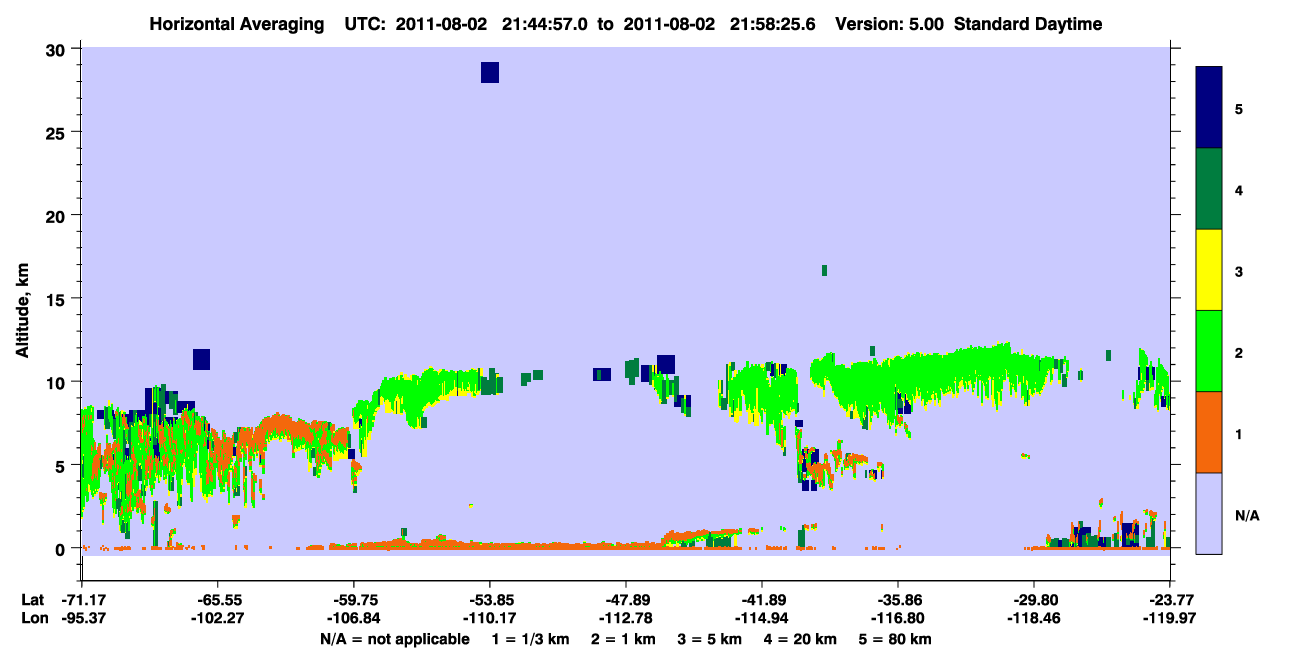The height and width of the screenshot is (667, 1300).
Task: Click the 'Lon' row label
Action: [x=33, y=618]
